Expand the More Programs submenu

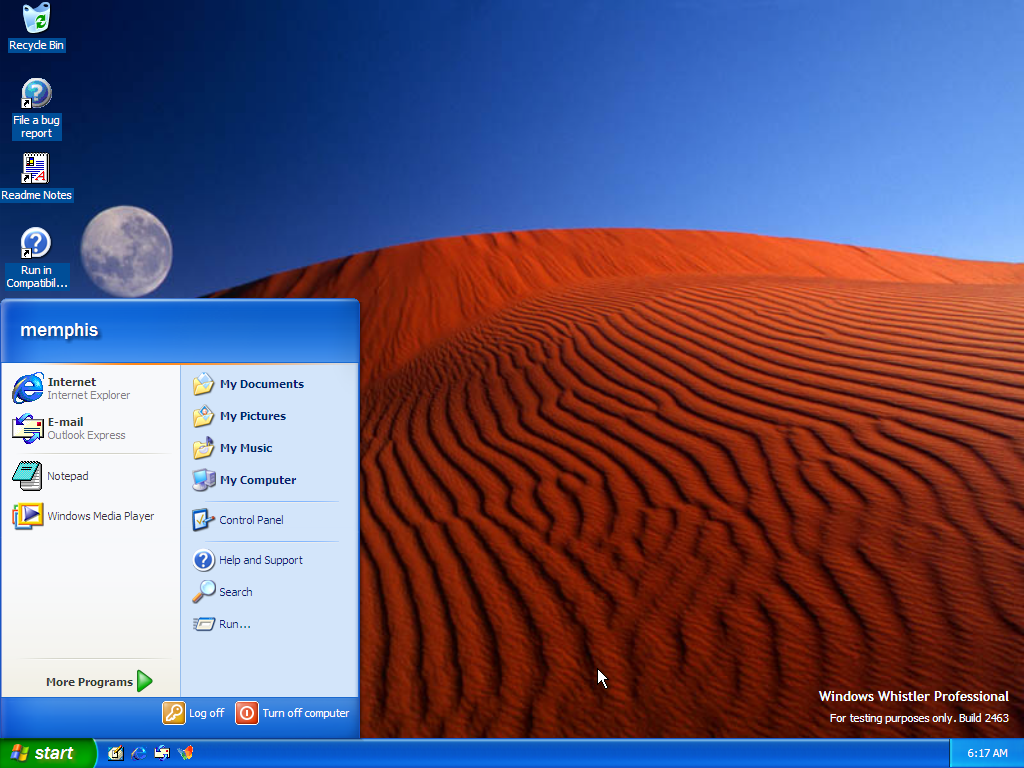99,682
